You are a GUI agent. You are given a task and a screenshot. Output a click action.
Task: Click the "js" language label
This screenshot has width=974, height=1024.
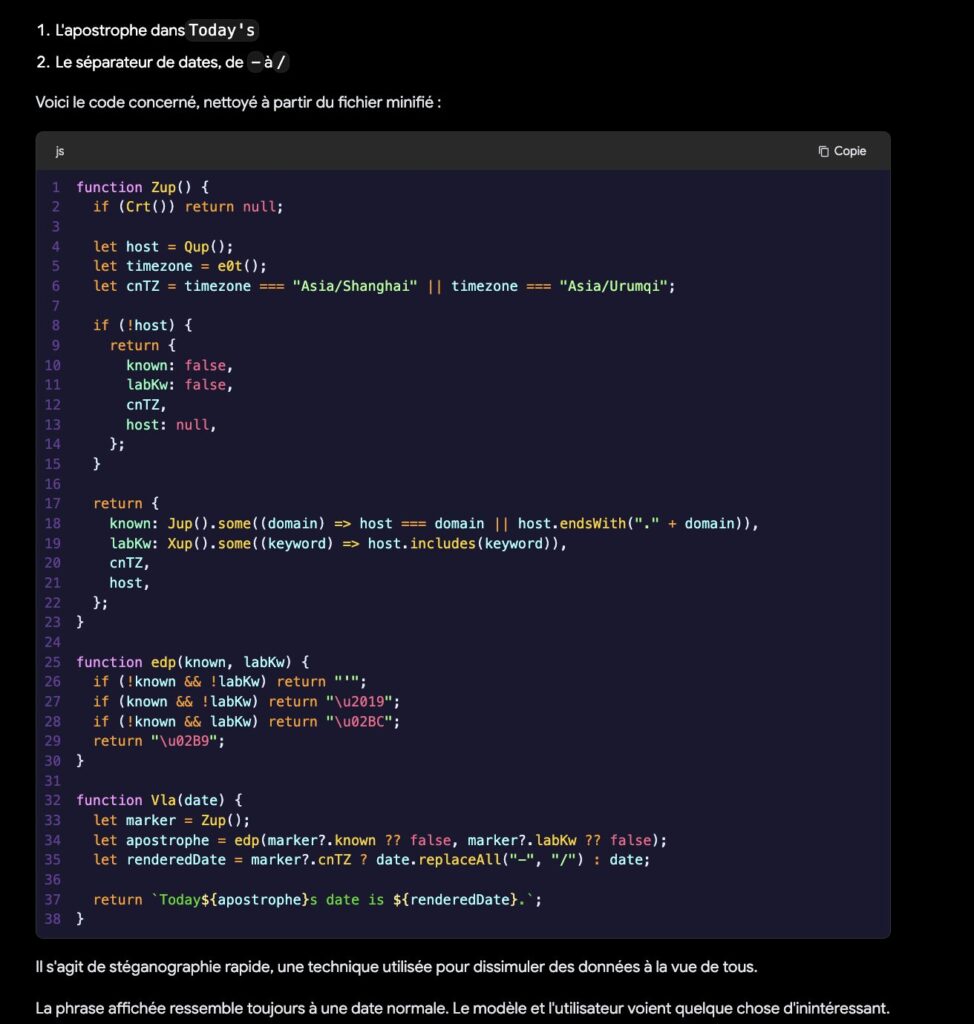click(60, 151)
